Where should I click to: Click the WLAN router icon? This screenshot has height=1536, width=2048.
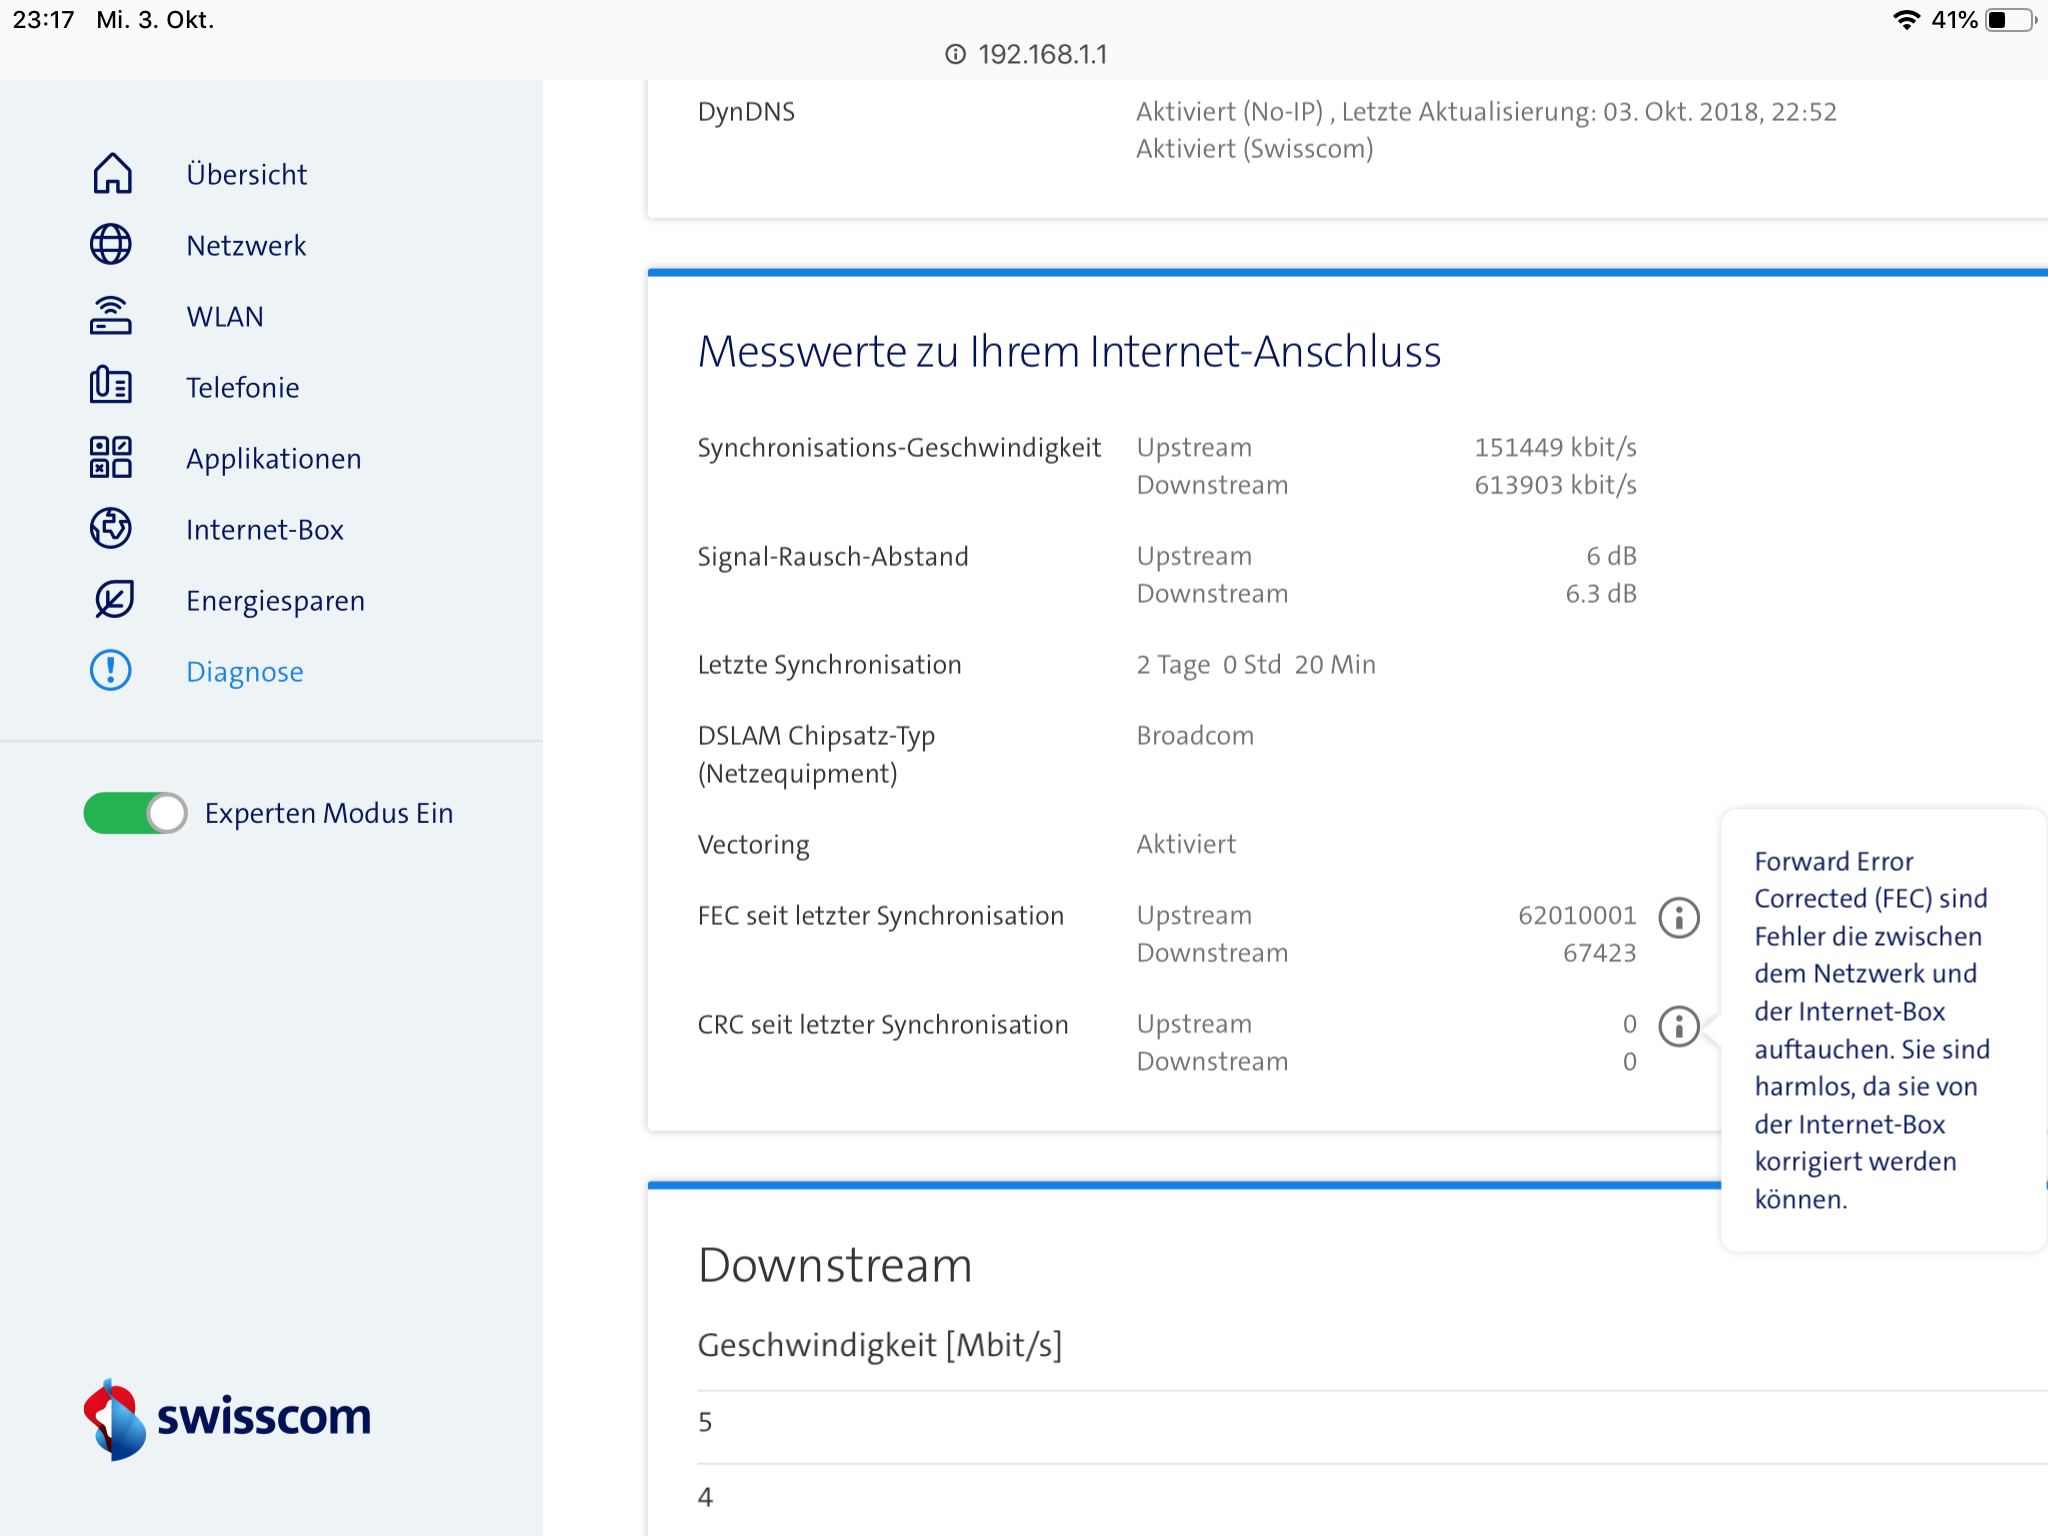(111, 316)
